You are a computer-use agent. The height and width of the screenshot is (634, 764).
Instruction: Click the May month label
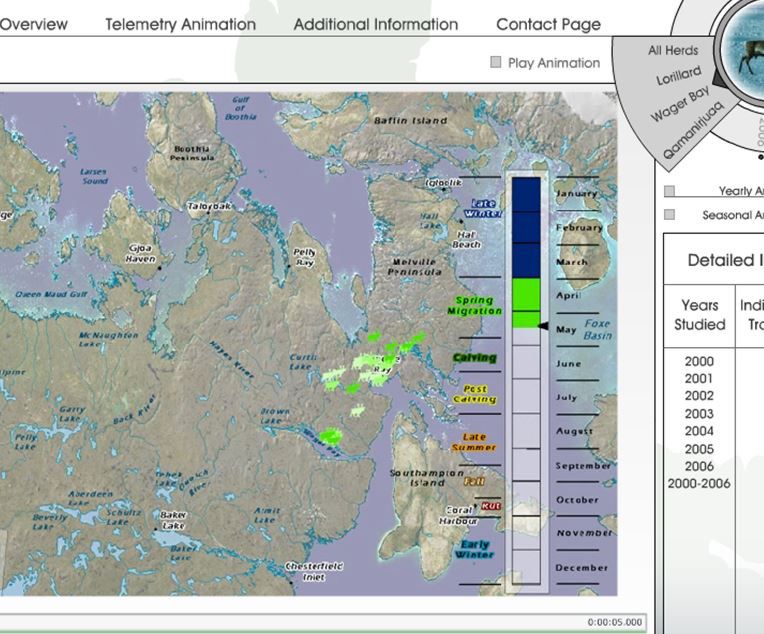566,330
